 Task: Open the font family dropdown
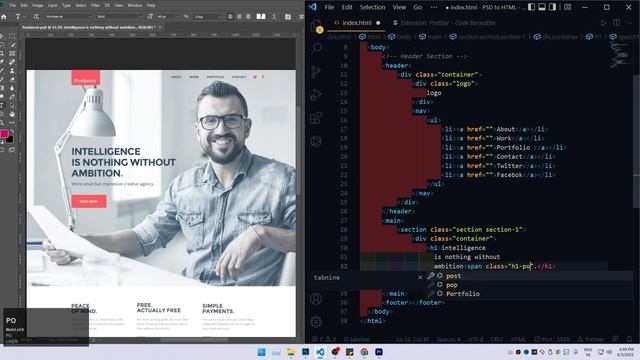(x=69, y=17)
